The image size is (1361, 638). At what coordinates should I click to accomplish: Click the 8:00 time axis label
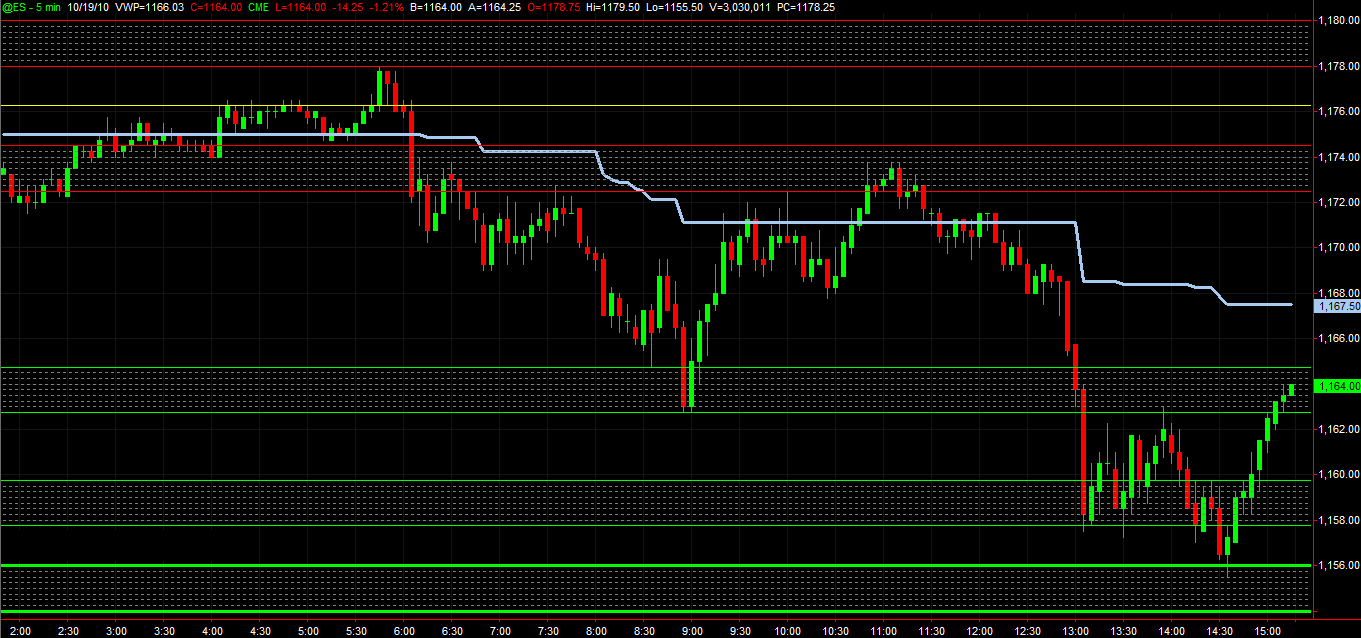tap(596, 631)
